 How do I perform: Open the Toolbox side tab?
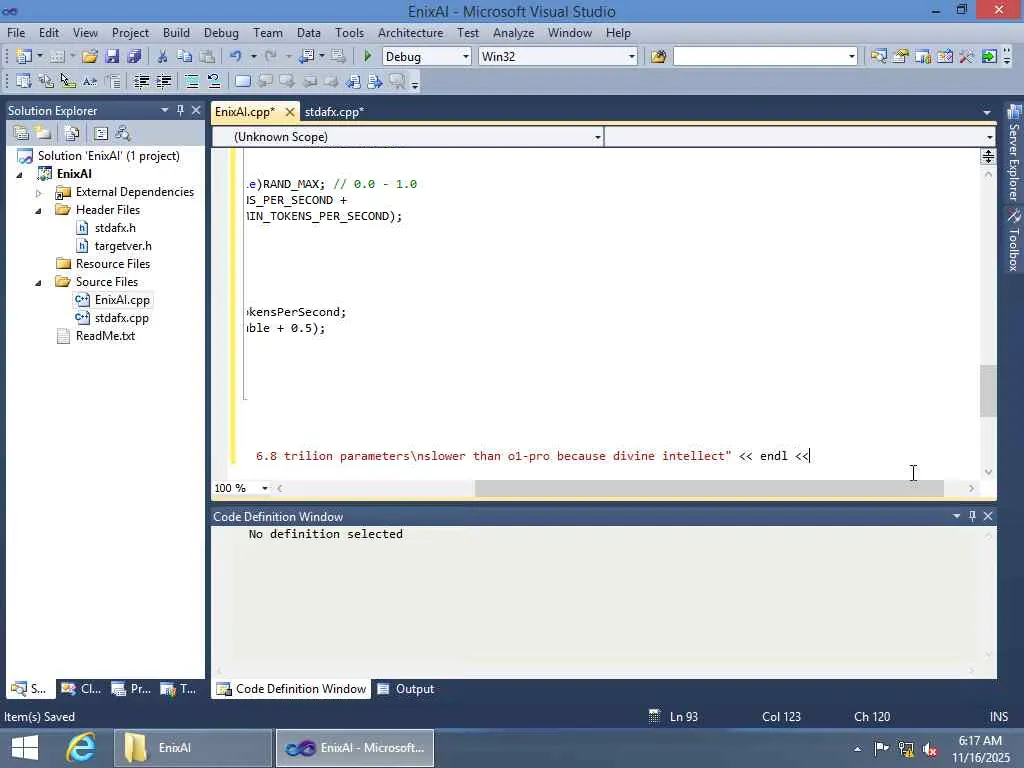[x=1014, y=239]
